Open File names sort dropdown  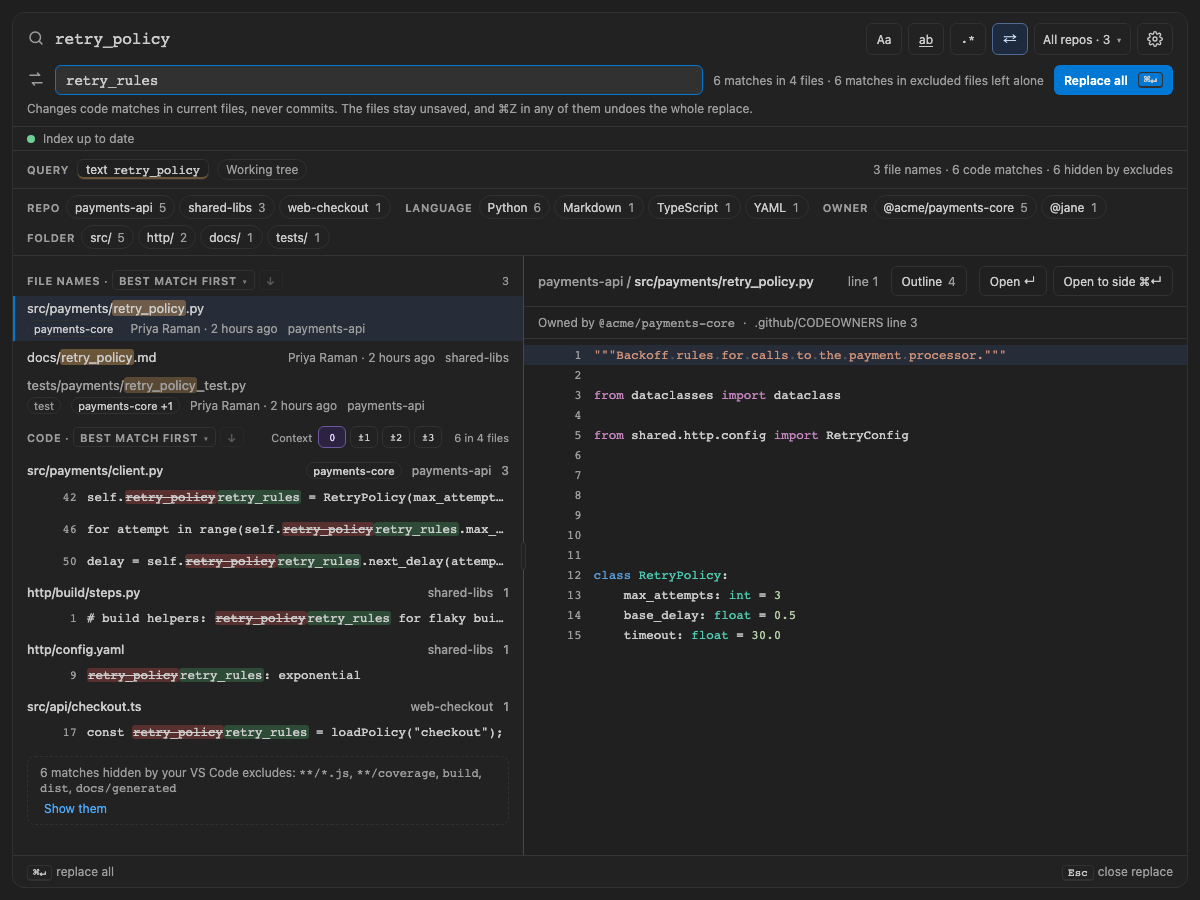click(x=183, y=281)
